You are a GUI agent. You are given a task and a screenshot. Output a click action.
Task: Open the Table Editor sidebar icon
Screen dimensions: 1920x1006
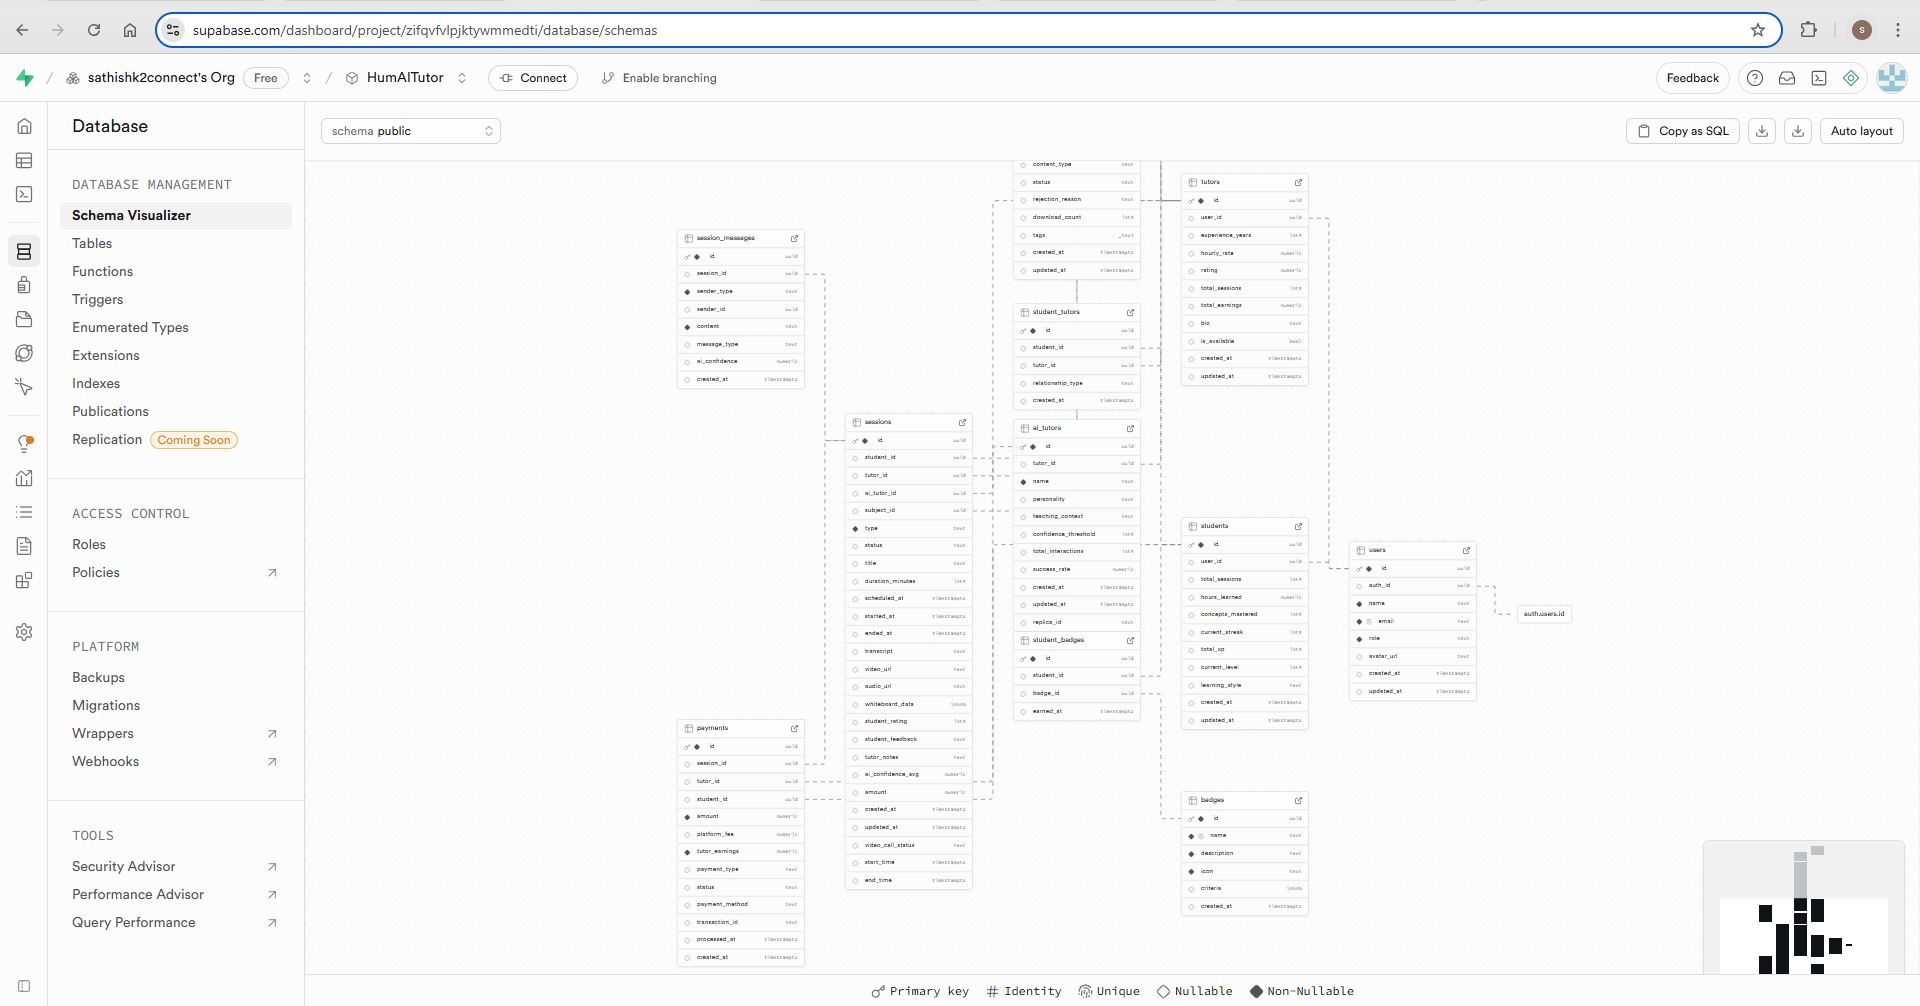coord(24,160)
